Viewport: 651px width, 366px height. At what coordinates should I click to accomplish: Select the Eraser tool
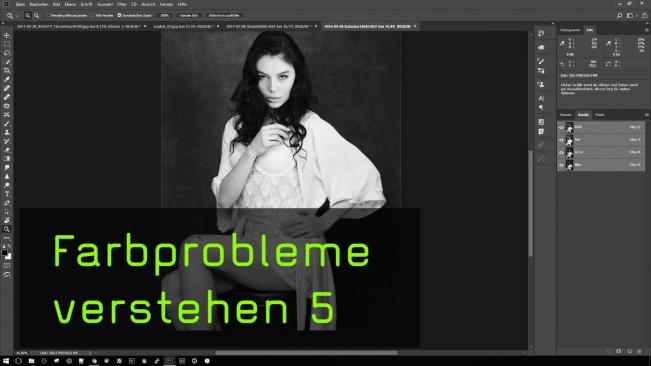(7, 150)
